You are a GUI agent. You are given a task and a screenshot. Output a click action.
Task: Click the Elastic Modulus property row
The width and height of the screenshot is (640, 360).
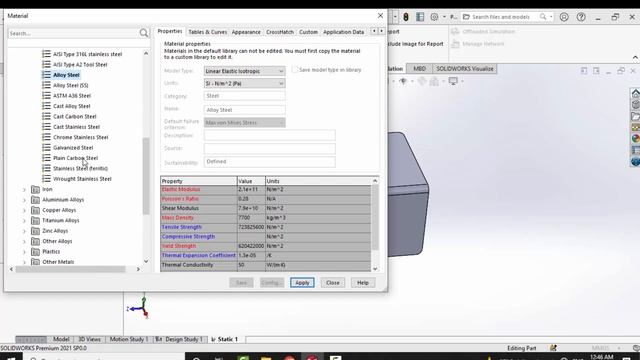click(266, 189)
